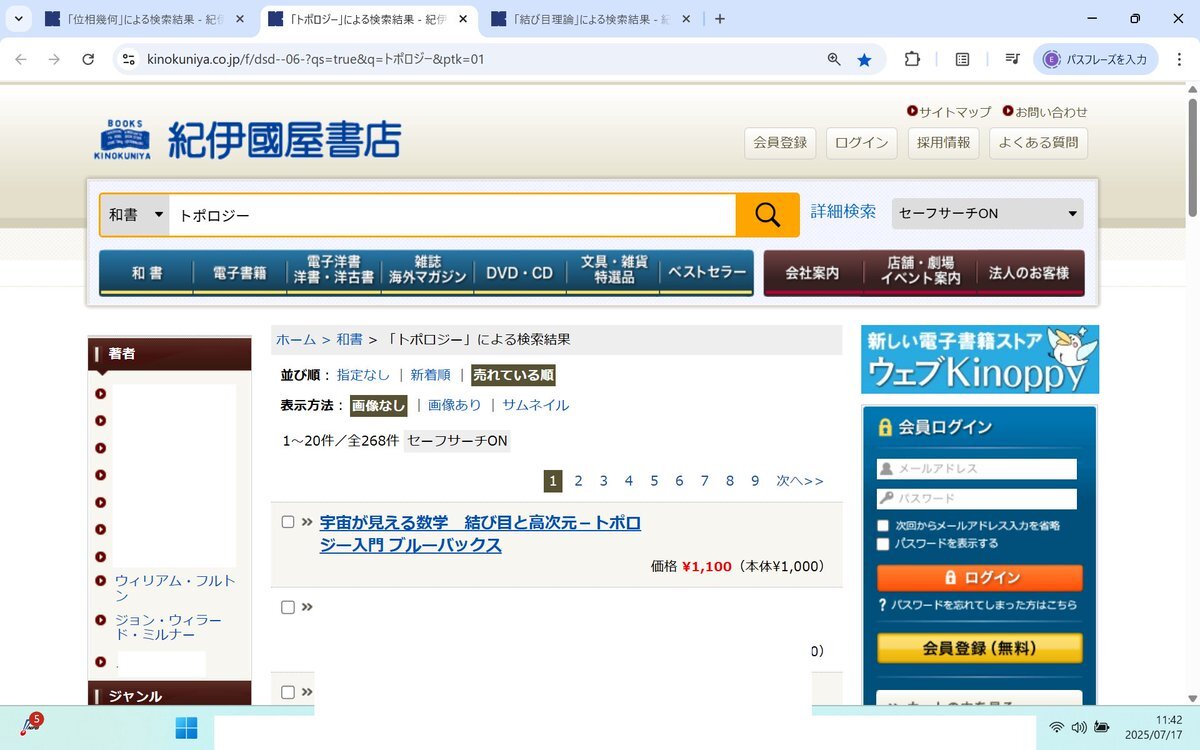Click the Kinokuniya Books logo
The image size is (1200, 750).
pos(247,140)
